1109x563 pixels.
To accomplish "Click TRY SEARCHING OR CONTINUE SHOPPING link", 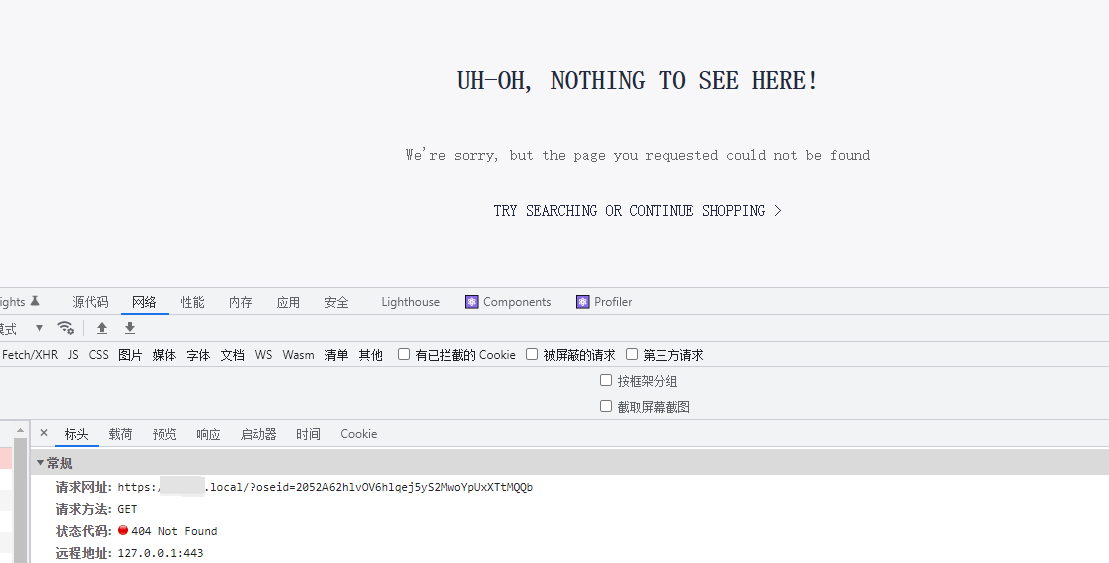I will pyautogui.click(x=637, y=211).
